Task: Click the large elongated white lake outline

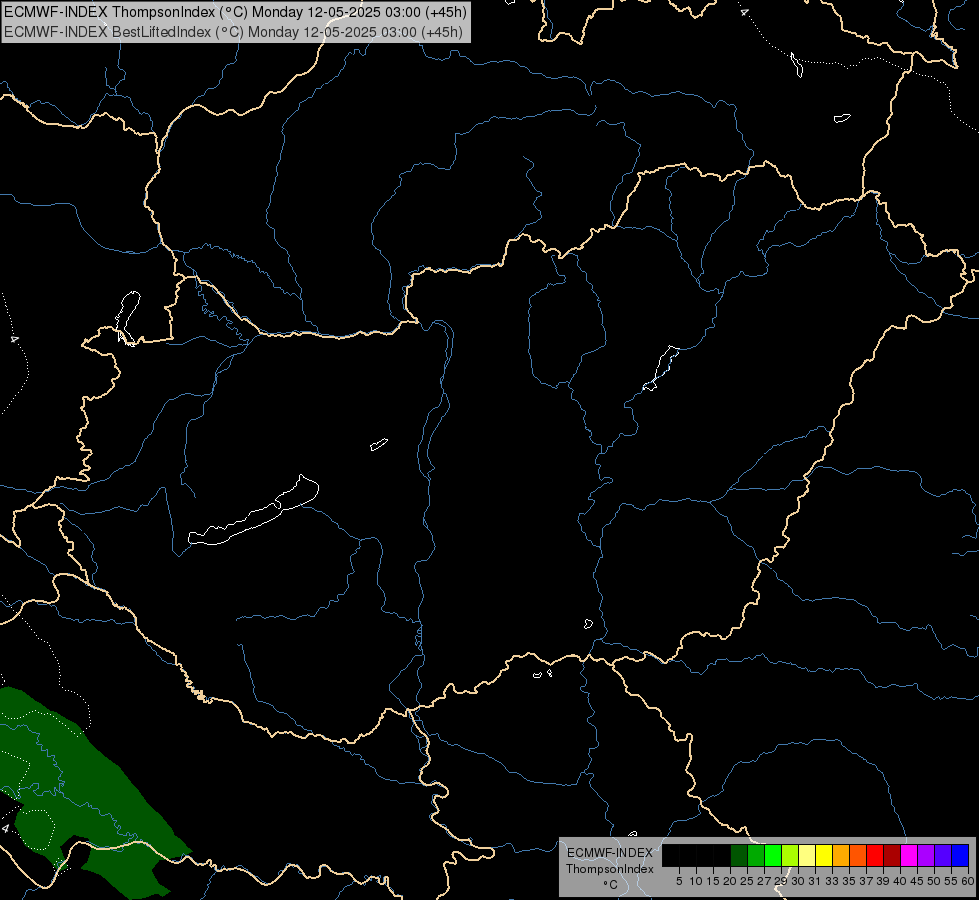Action: pos(253,512)
